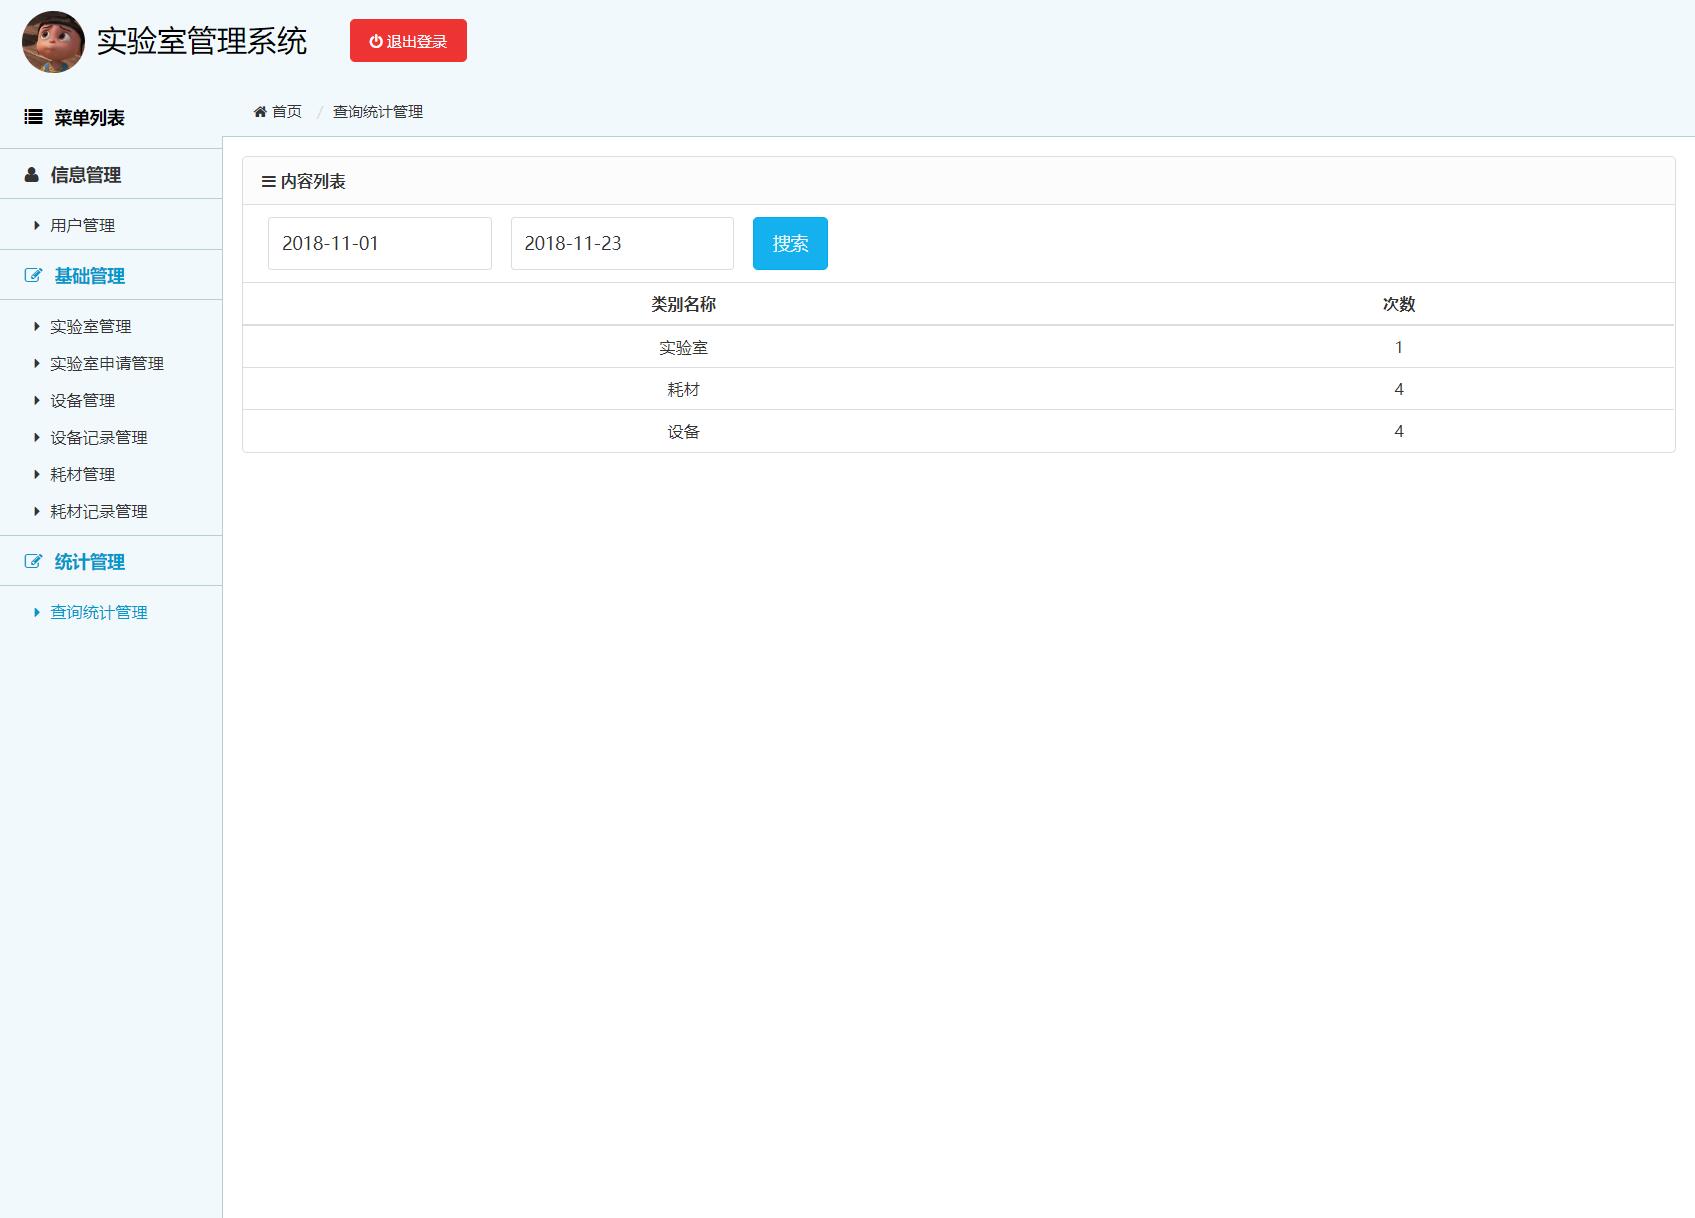1695x1218 pixels.
Task: Click the 实验室管理系统 title text
Action: click(202, 41)
